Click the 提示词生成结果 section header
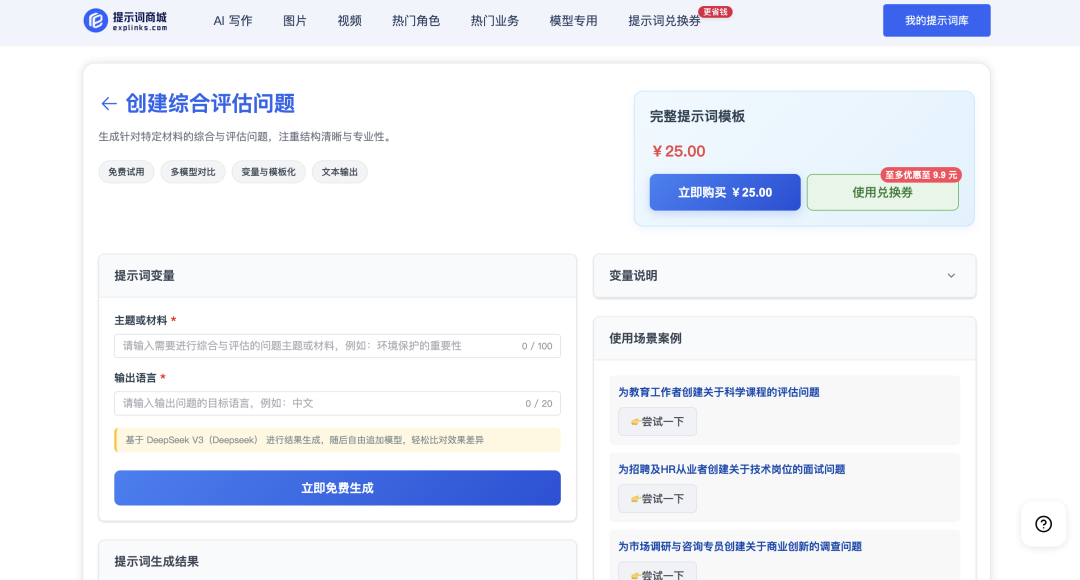This screenshot has width=1080, height=580. pos(338,561)
